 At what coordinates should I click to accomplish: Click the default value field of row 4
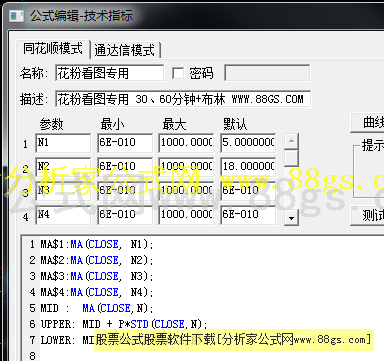coord(248,215)
